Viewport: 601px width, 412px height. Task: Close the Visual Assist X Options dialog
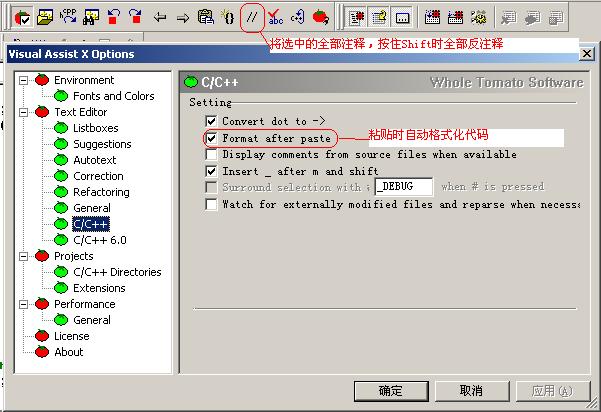[x=586, y=54]
